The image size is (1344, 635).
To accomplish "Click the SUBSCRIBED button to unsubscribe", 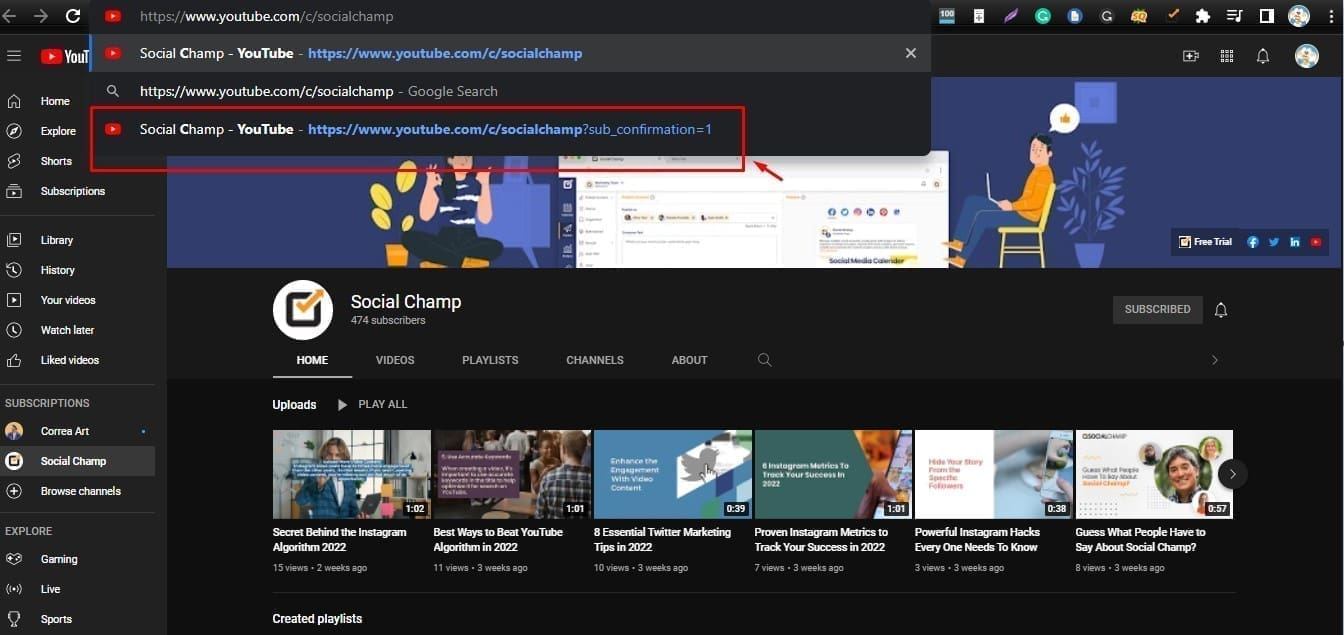I will coord(1157,310).
